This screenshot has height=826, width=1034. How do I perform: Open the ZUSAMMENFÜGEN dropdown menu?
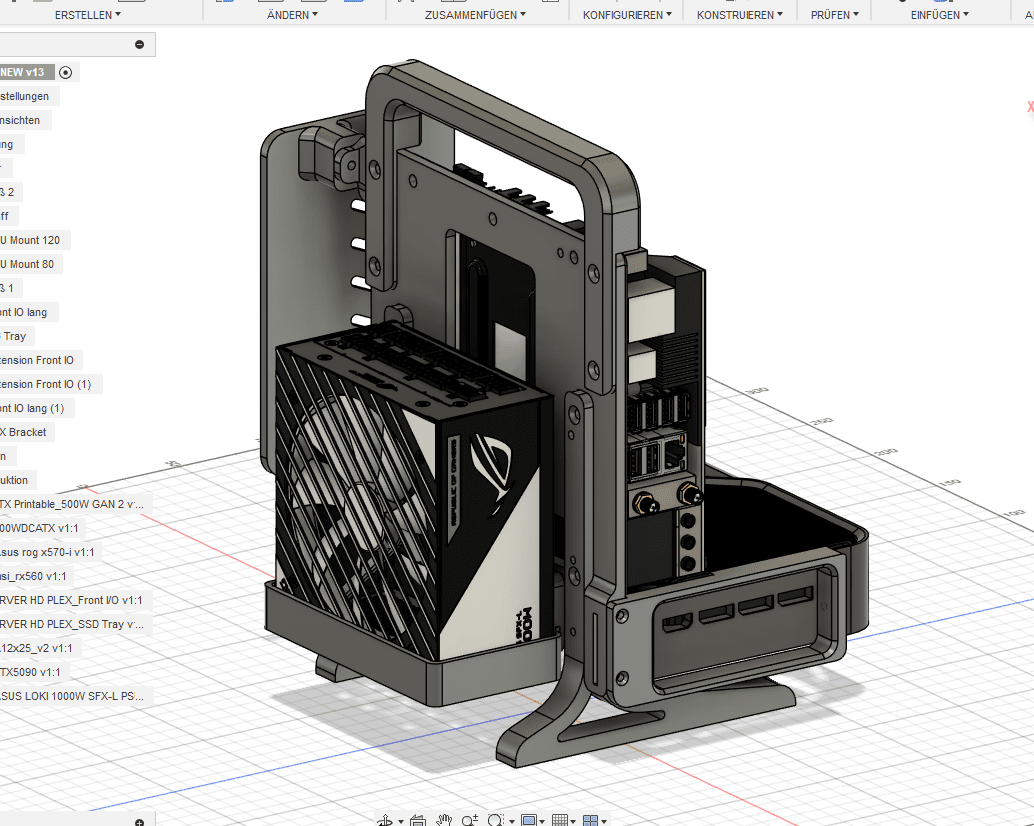pos(475,15)
